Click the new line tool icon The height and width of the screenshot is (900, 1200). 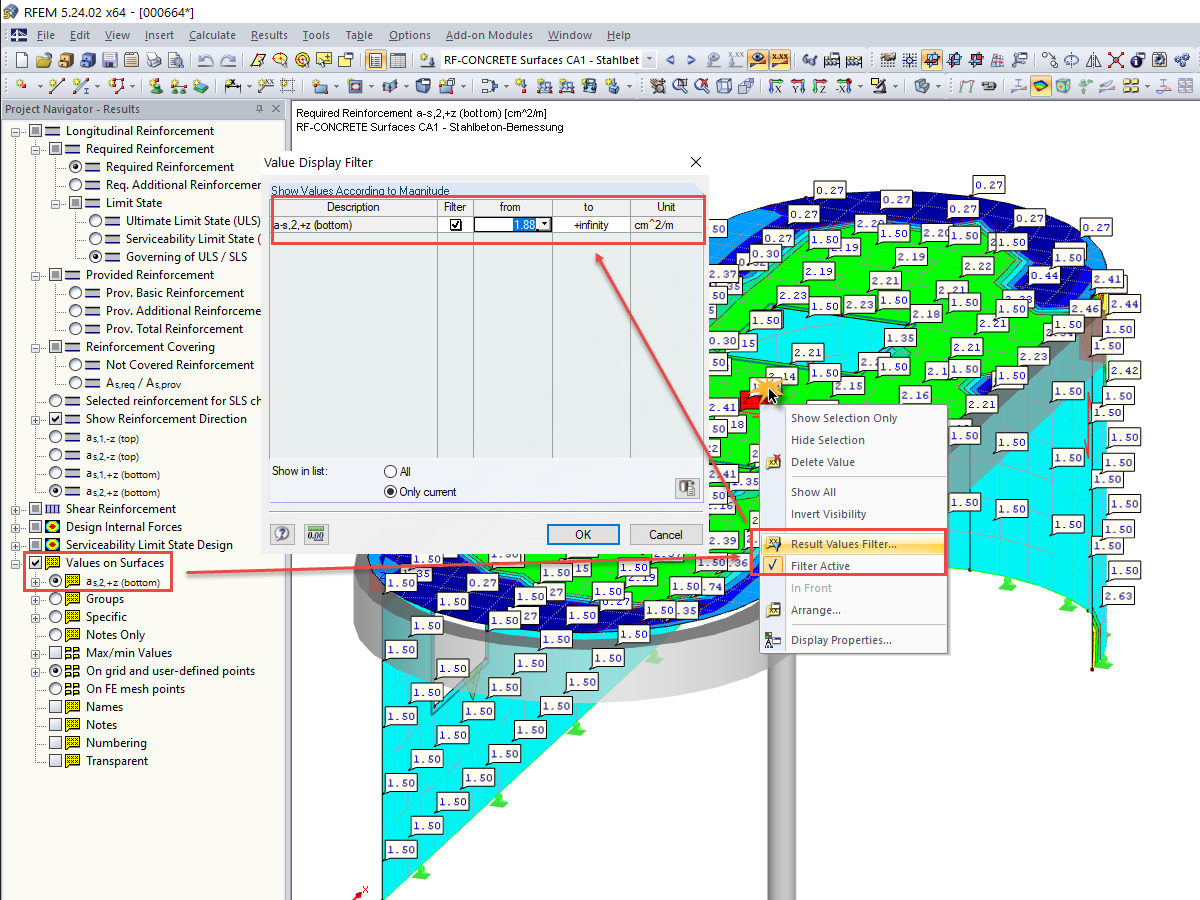pos(56,86)
